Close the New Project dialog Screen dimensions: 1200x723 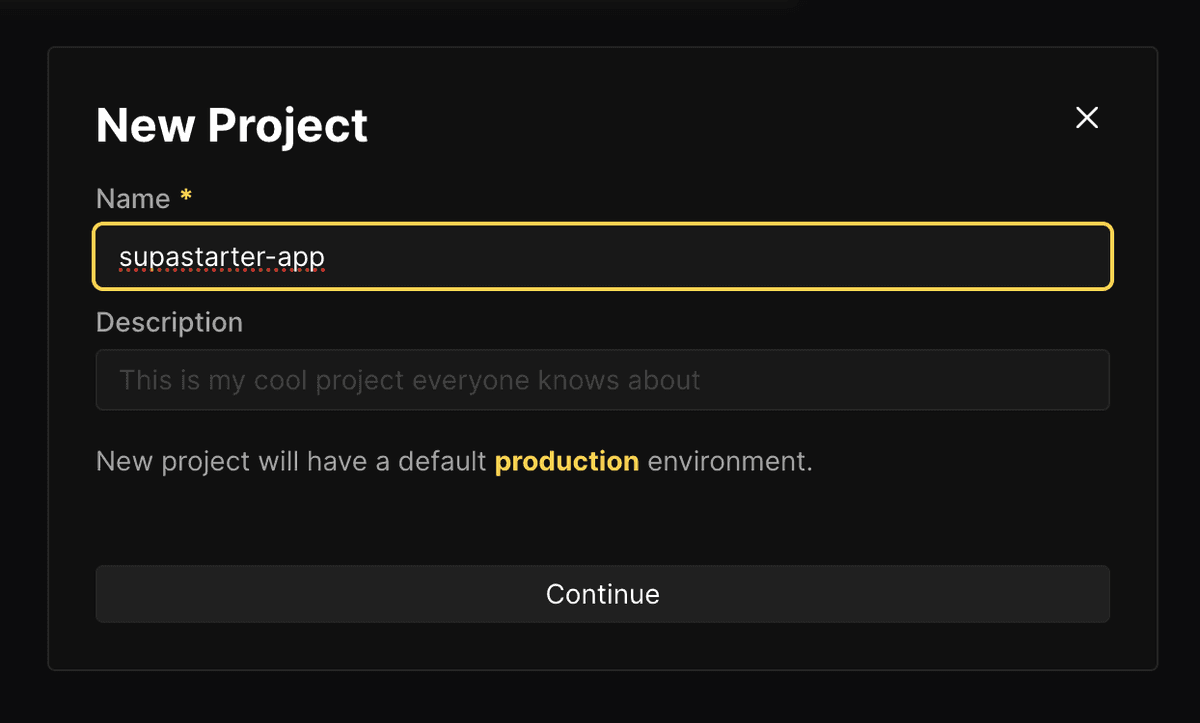tap(1086, 118)
